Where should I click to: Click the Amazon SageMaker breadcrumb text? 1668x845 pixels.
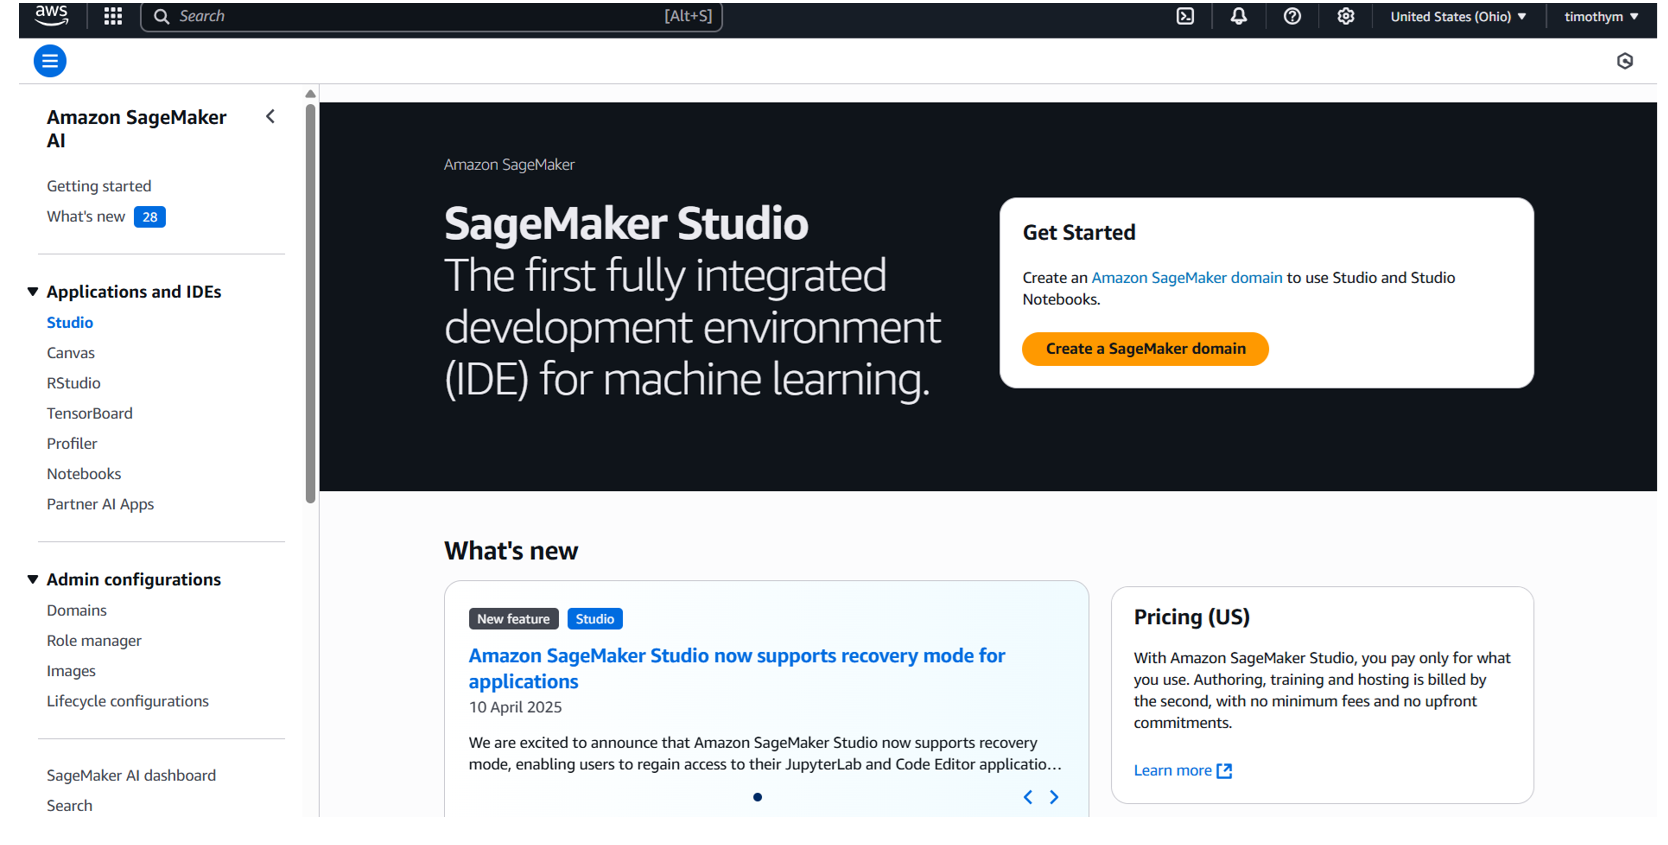point(509,165)
